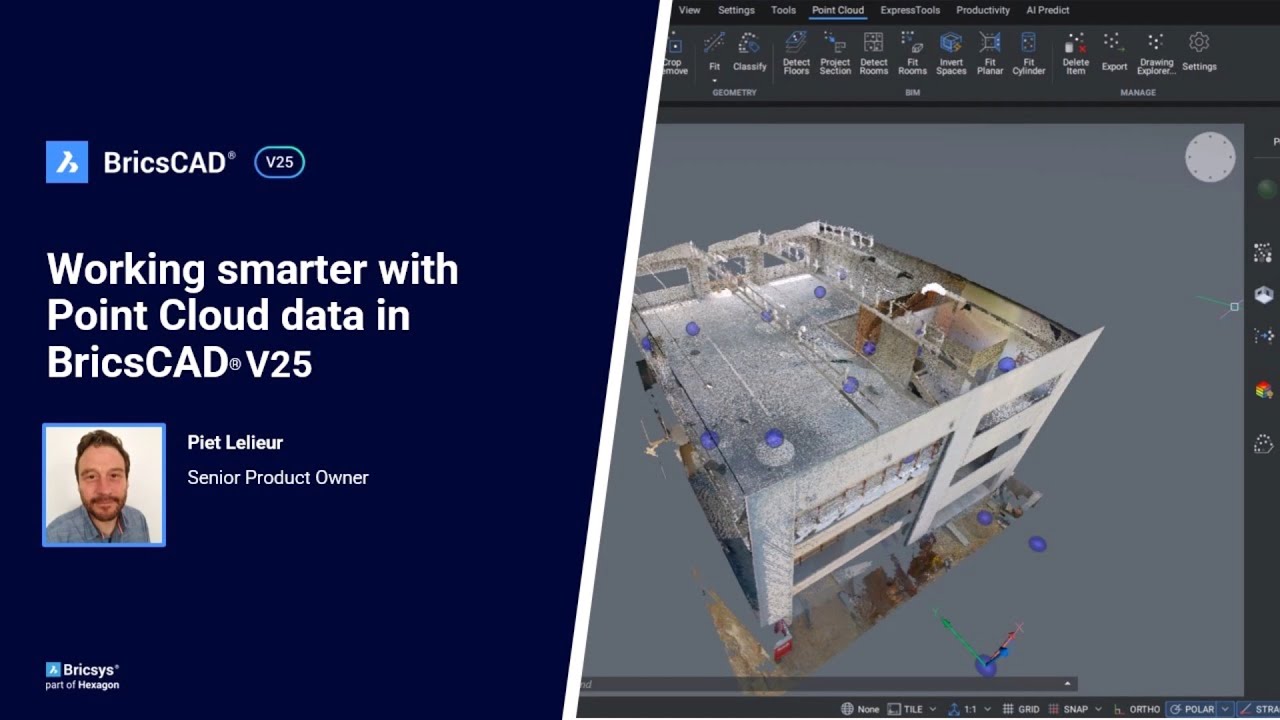Click the Project Section tool
The width and height of the screenshot is (1280, 720).
(835, 53)
